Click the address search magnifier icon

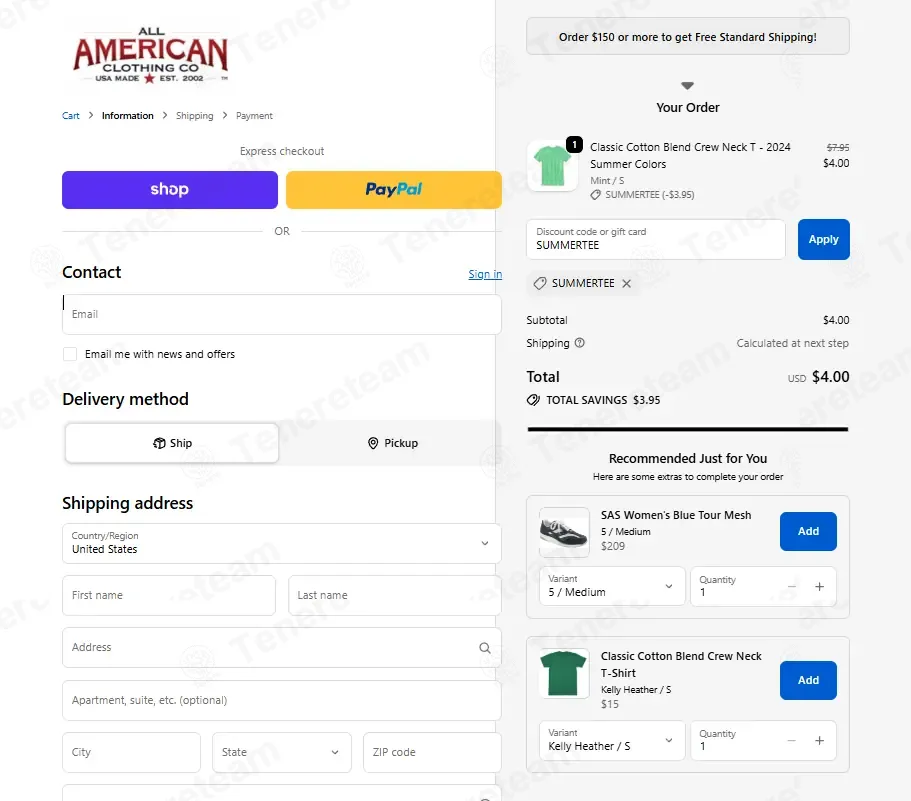point(485,648)
